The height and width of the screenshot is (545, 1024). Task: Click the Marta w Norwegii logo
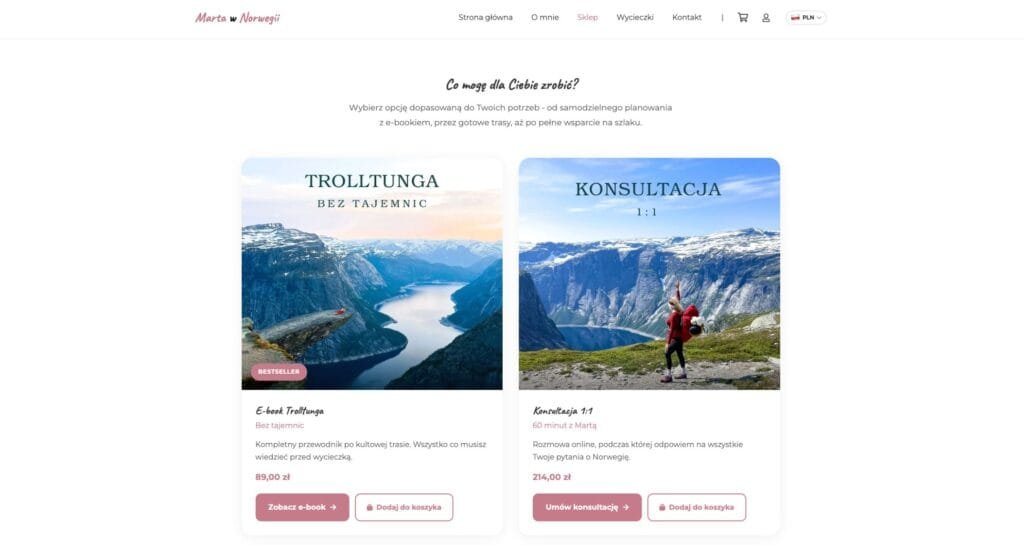point(237,18)
